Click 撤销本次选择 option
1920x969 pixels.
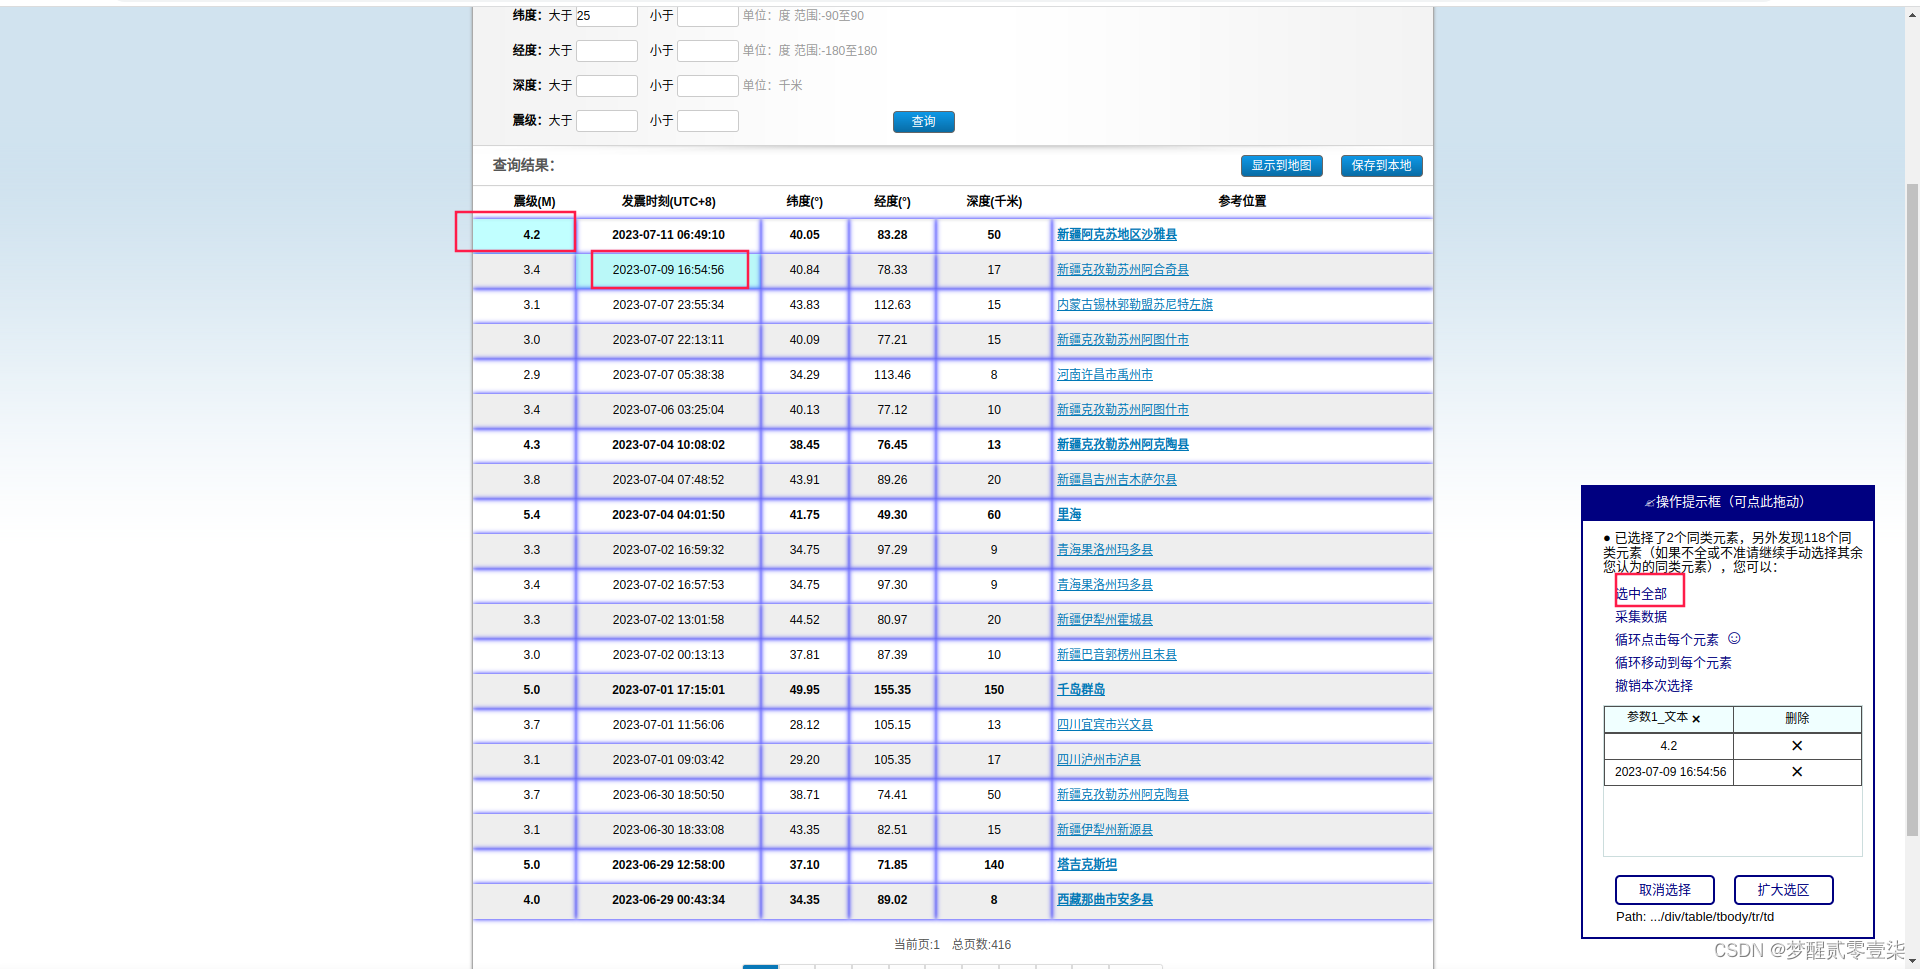coord(1653,686)
